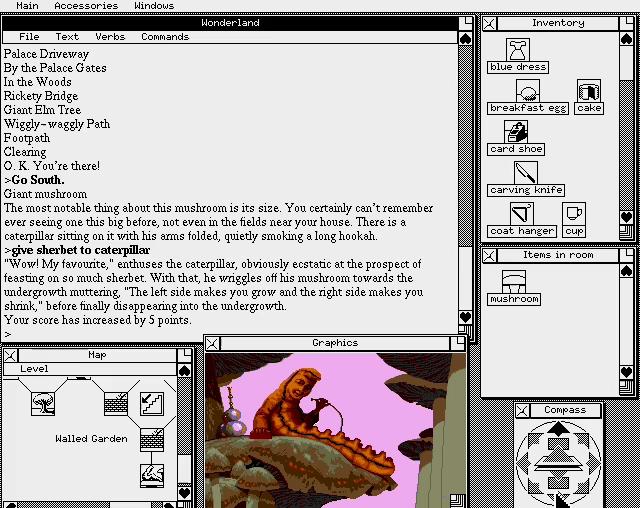Select the bottom-most map room icon
640x508 pixels.
click(152, 475)
